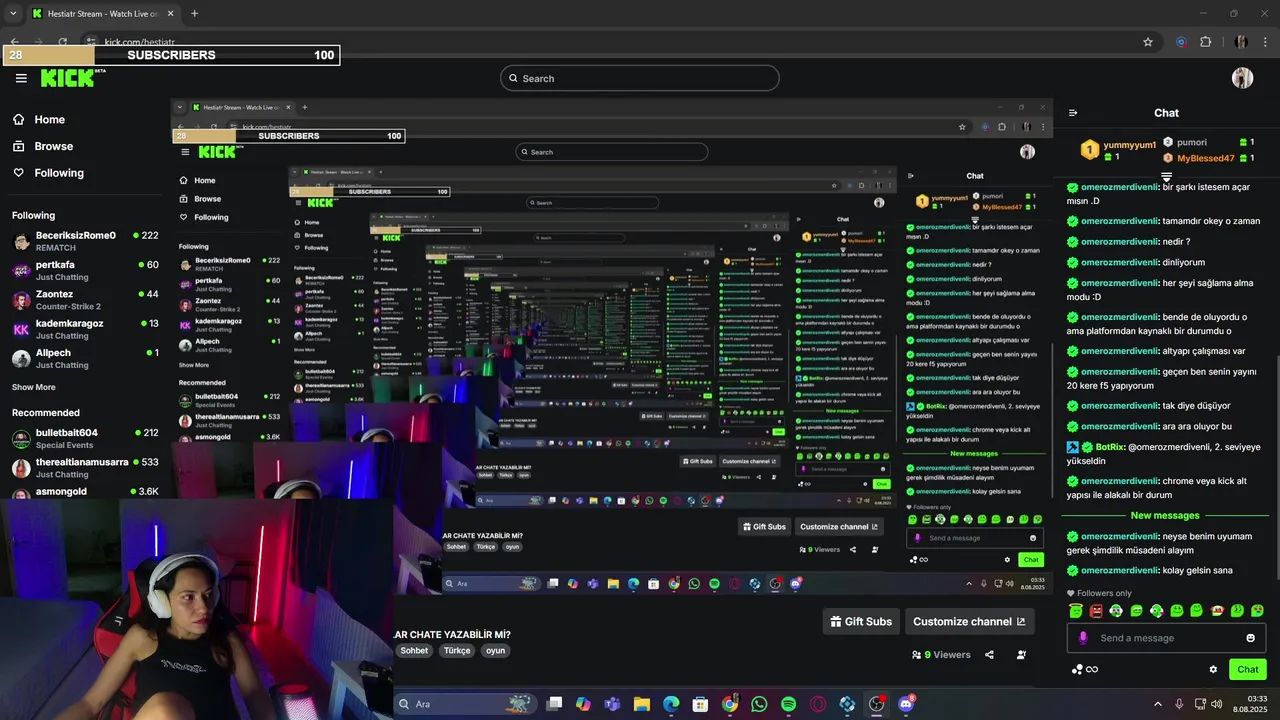Open the emoji picker in message box
Image resolution: width=1280 pixels, height=720 pixels.
(x=1250, y=638)
